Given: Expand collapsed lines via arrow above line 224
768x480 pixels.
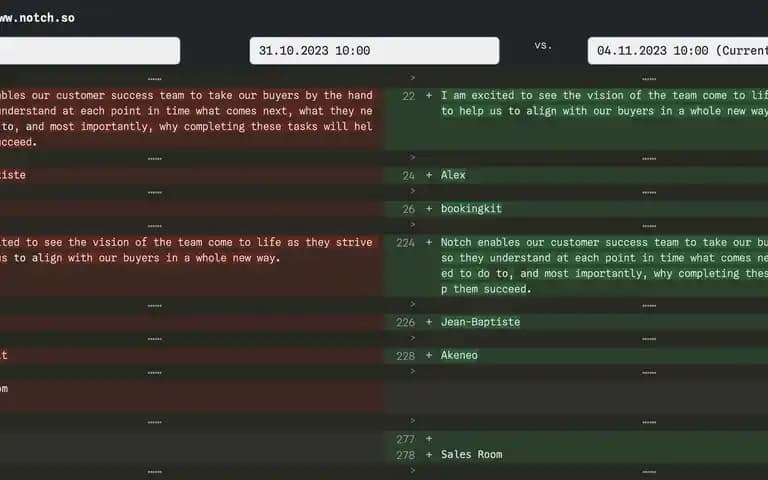Looking at the screenshot, I should point(412,225).
